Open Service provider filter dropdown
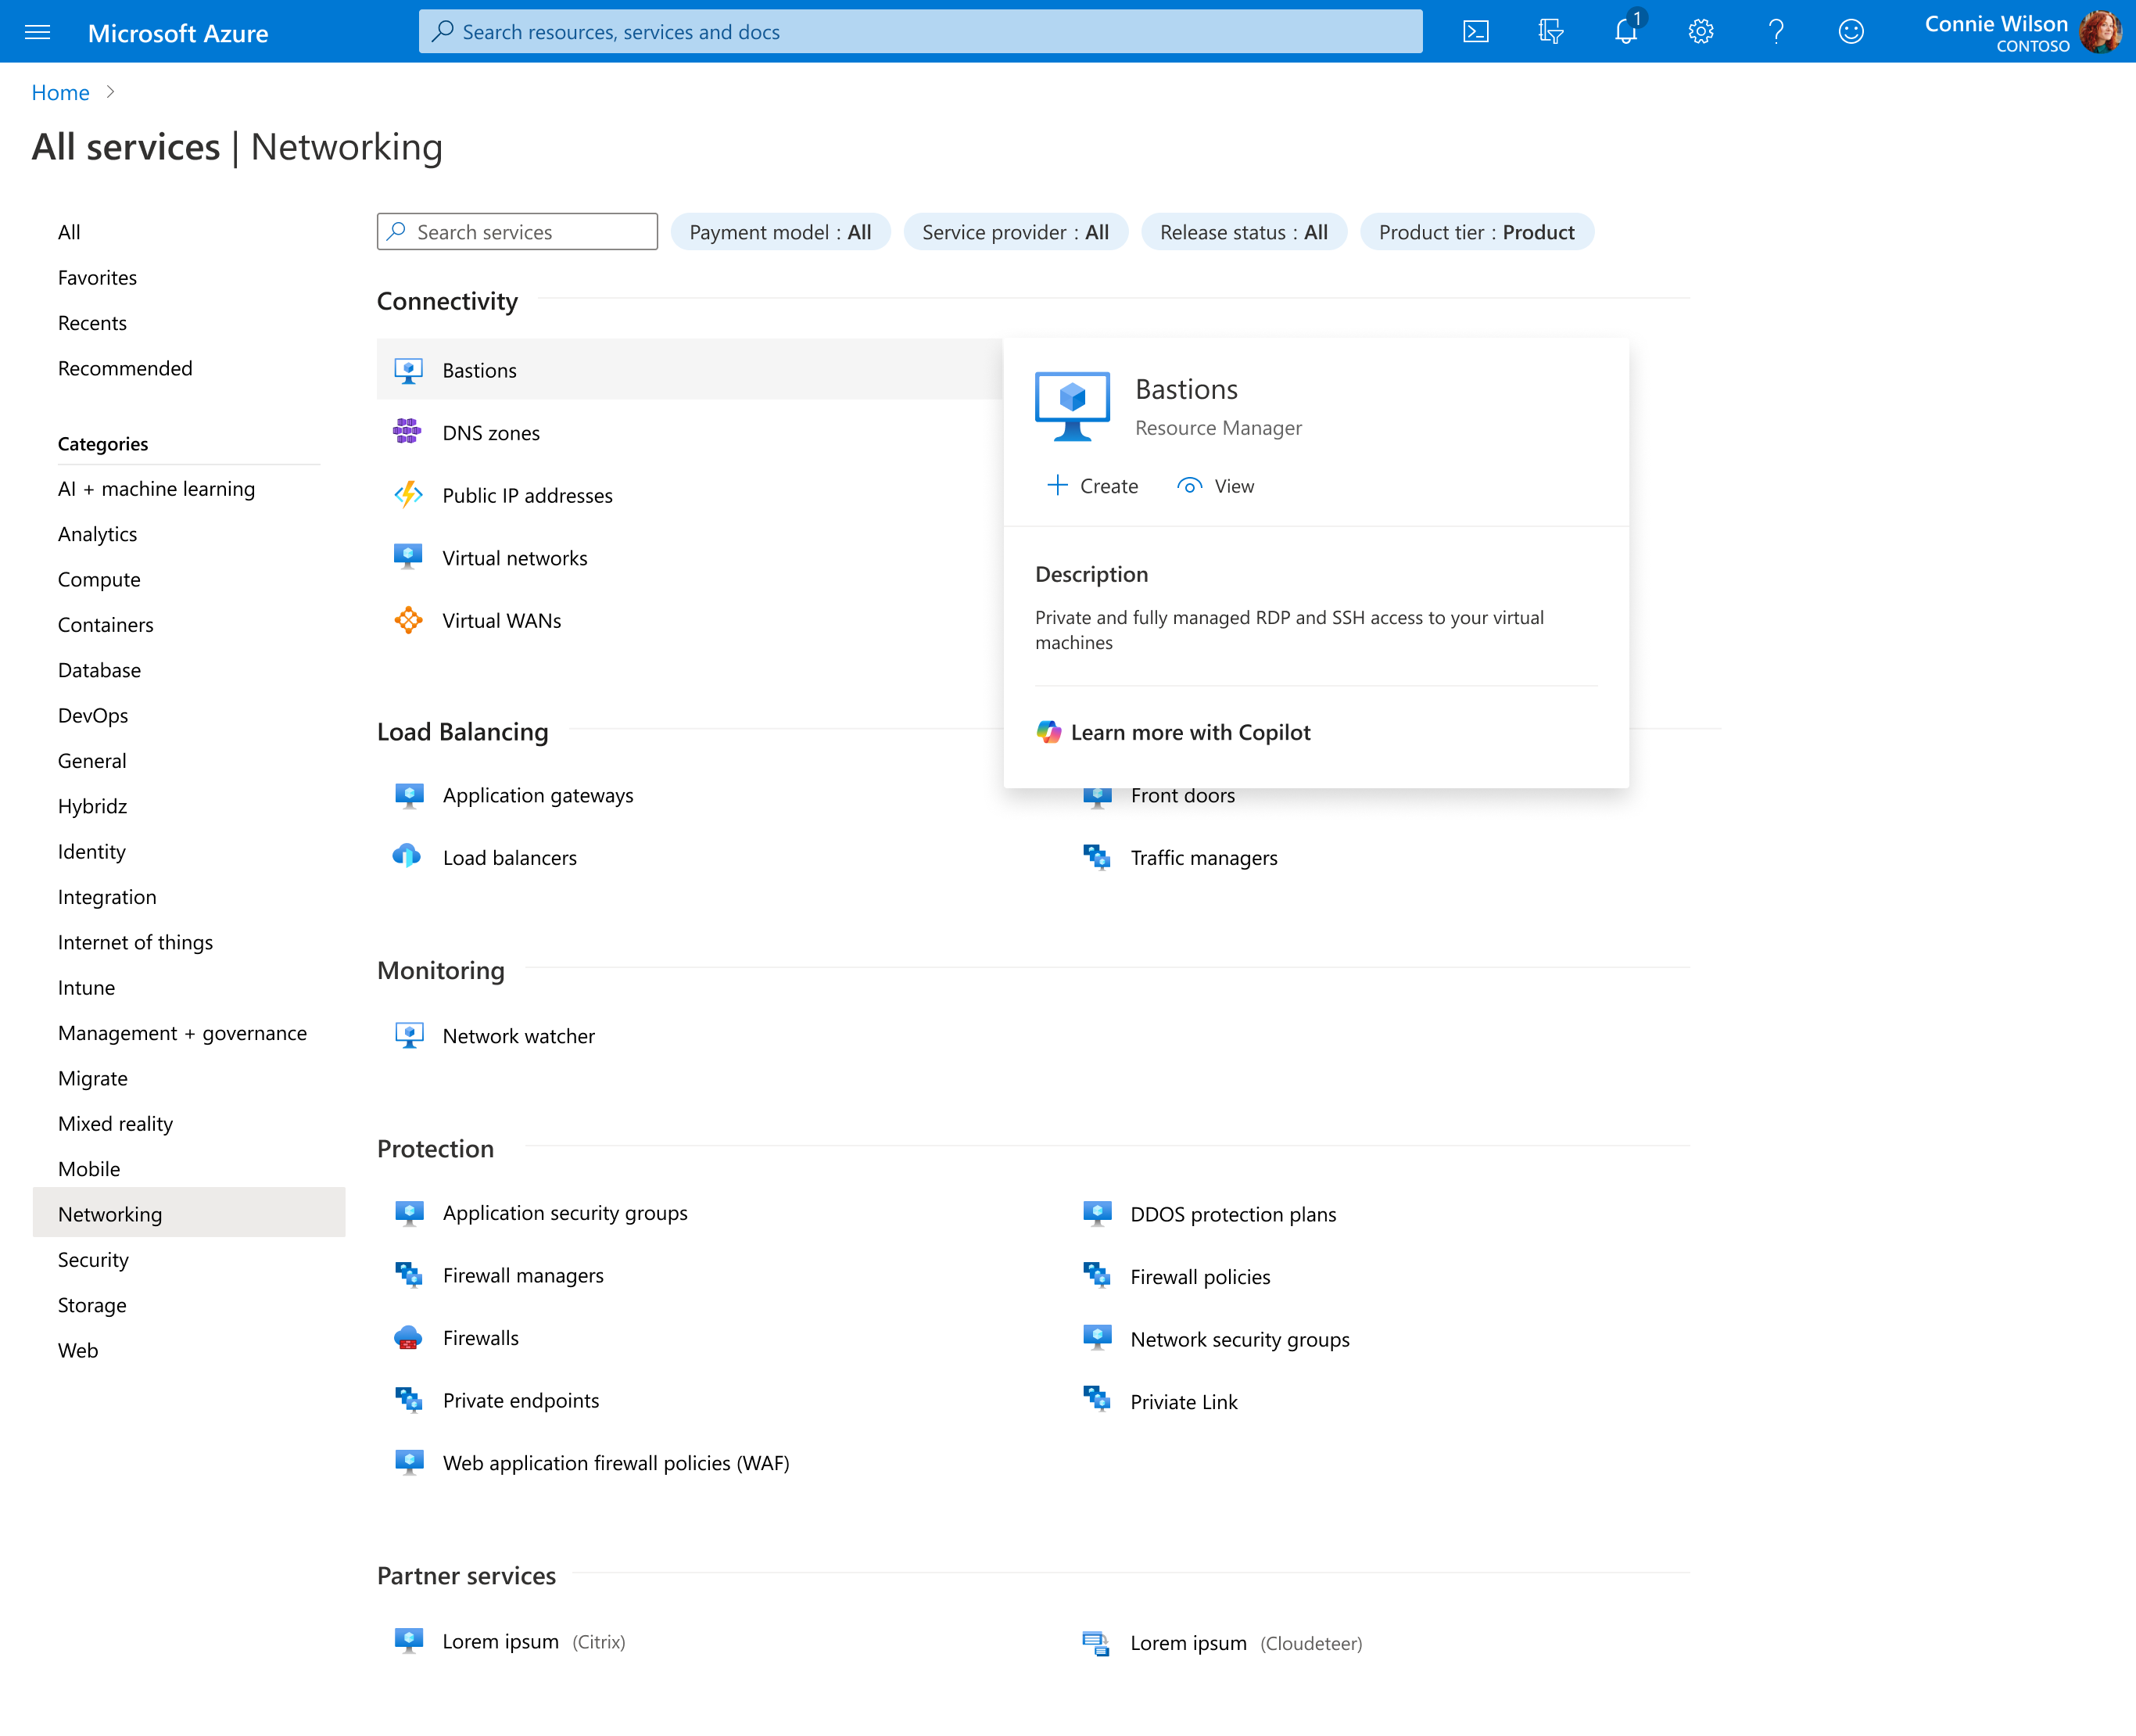2136x1736 pixels. [1015, 232]
